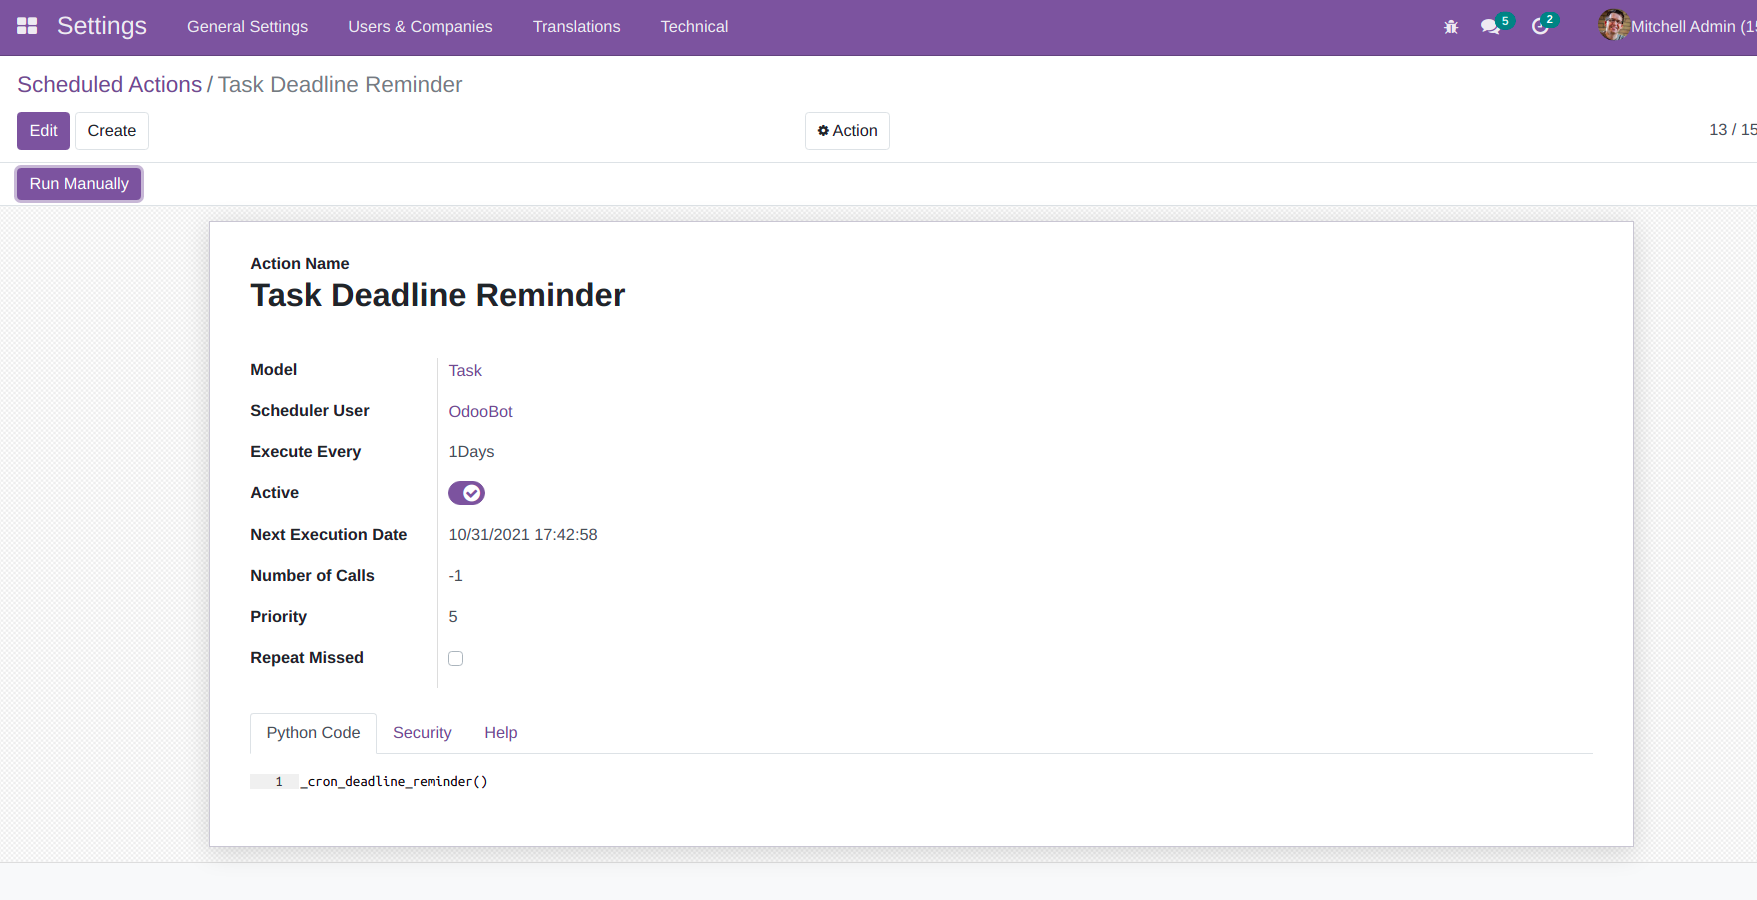Click the Task Deadline Reminder heading
The image size is (1757, 900).
click(x=437, y=295)
